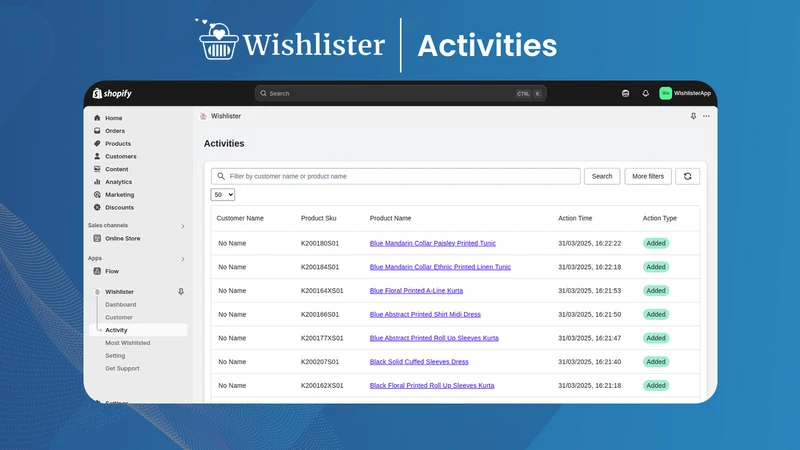Focus the Shopify top search bar
The image size is (800, 450).
pyautogui.click(x=401, y=93)
